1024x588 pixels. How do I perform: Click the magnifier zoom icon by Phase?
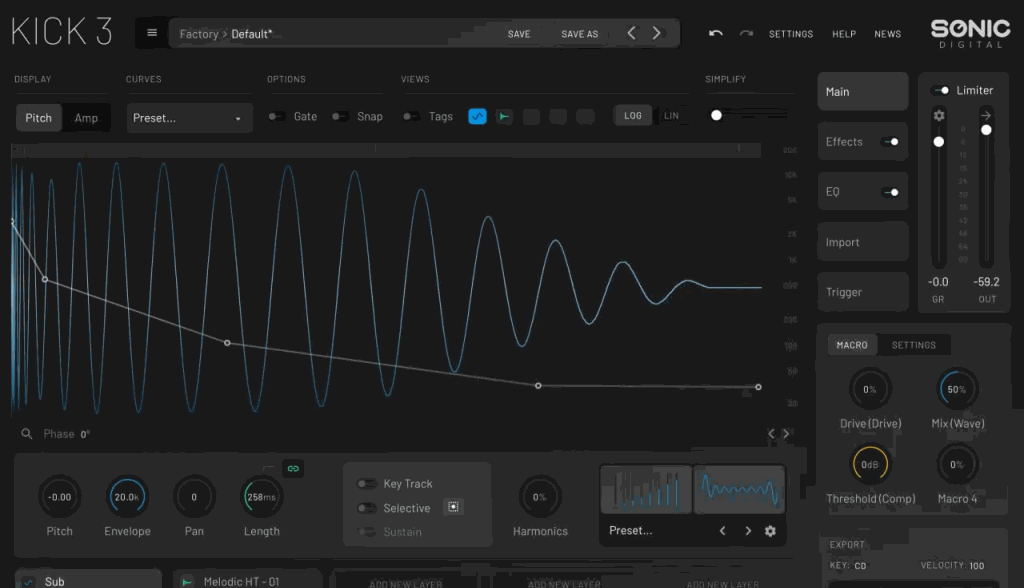(x=27, y=434)
